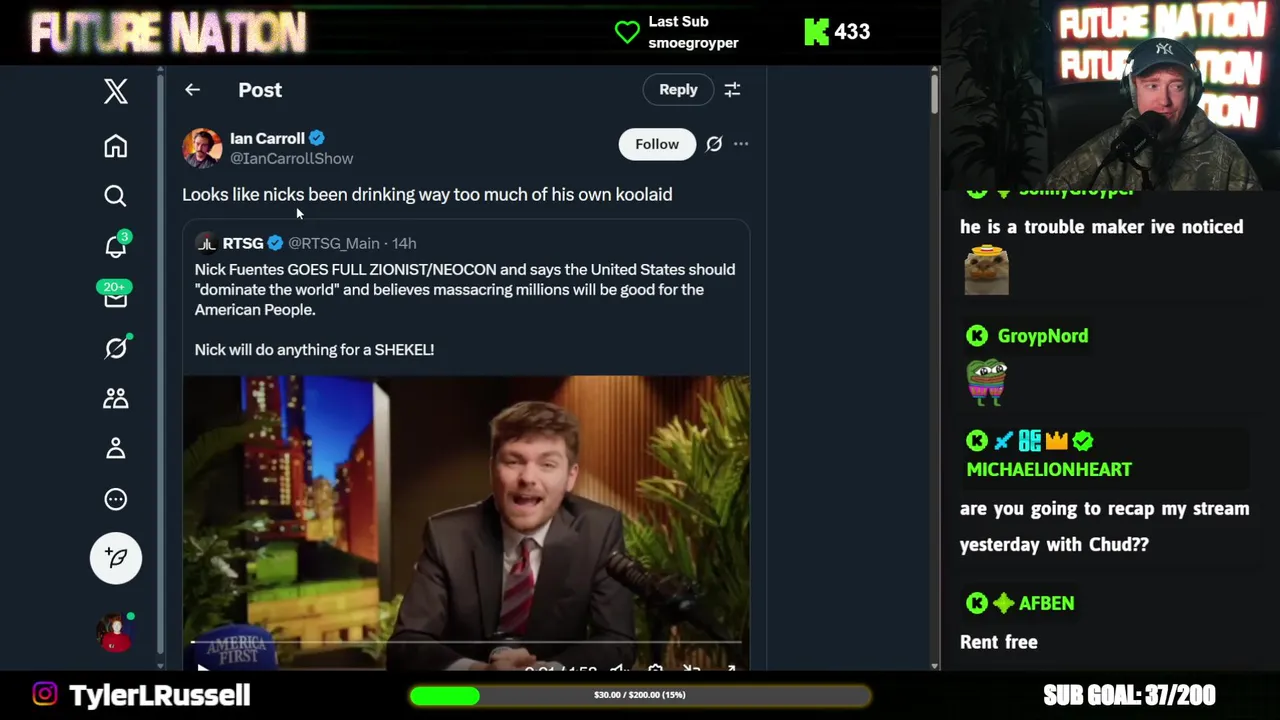Click the 'he is a trouble maker' chat message
This screenshot has width=1280, height=720.
click(1101, 227)
